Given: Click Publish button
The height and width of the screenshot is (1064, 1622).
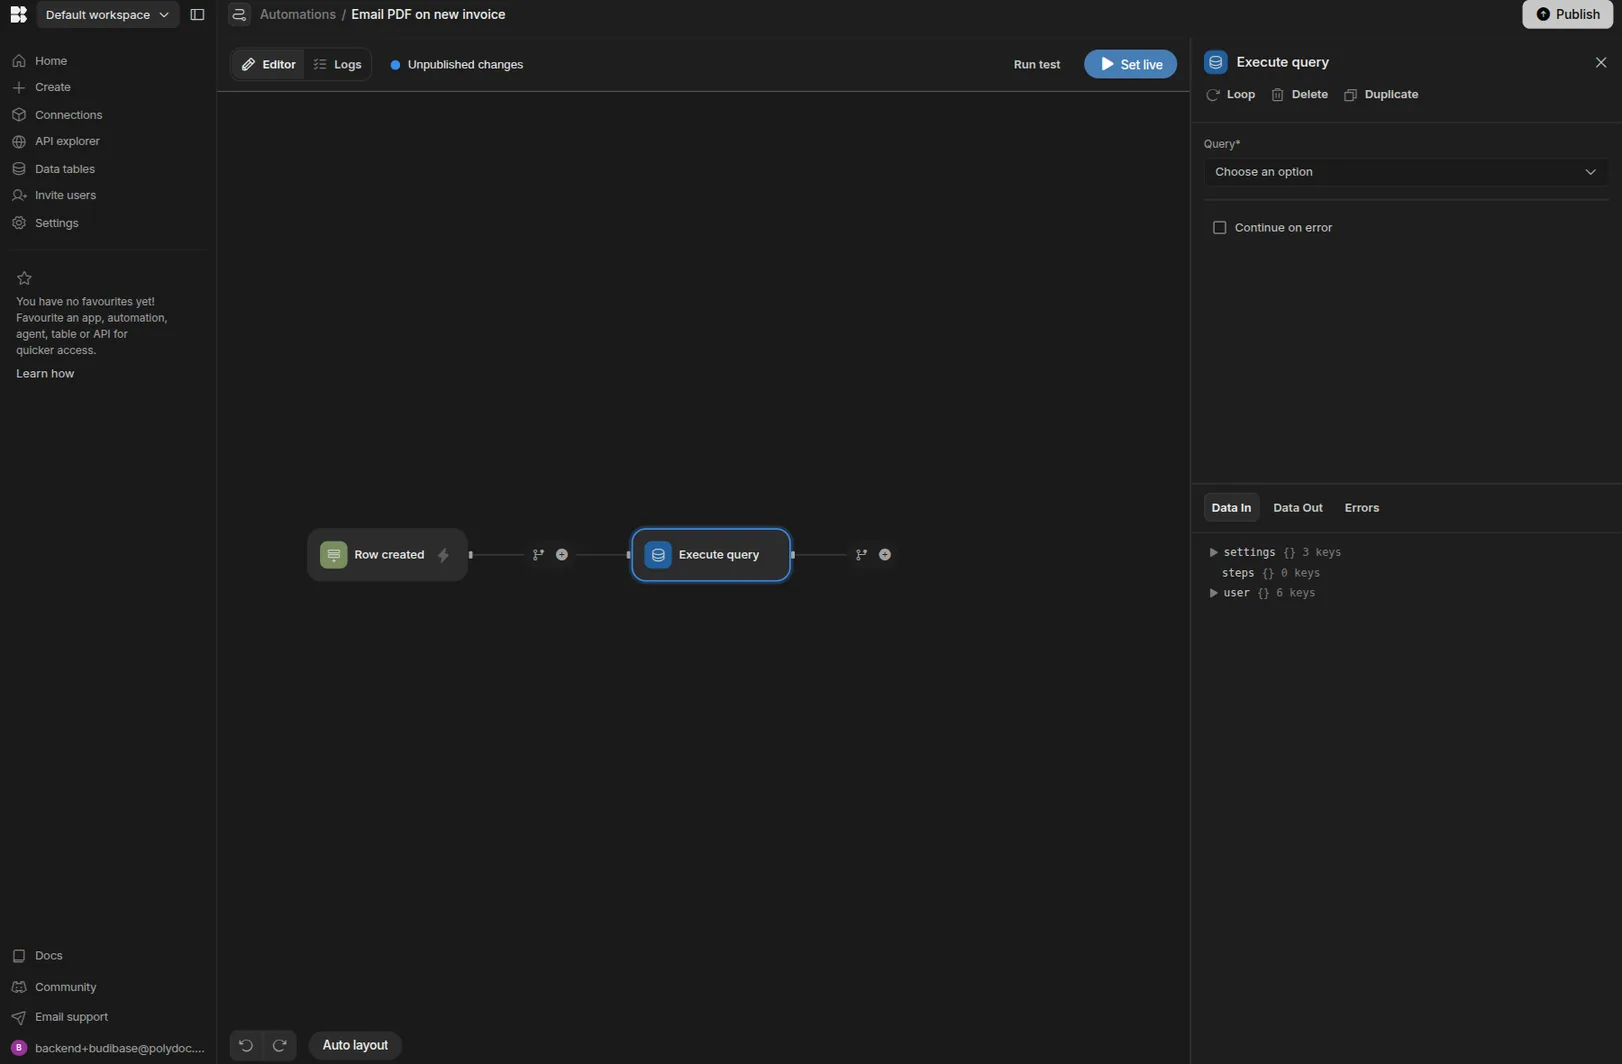Looking at the screenshot, I should coord(1567,14).
